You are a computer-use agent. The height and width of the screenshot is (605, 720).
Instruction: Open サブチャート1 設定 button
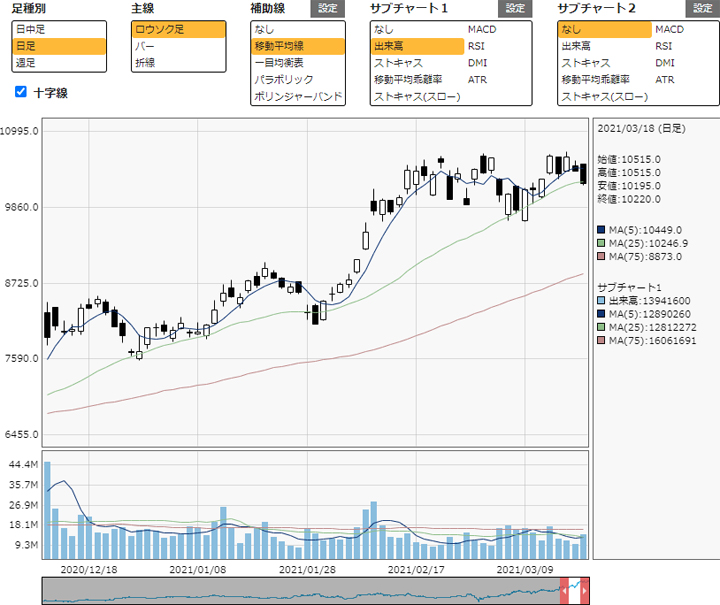[x=515, y=9]
